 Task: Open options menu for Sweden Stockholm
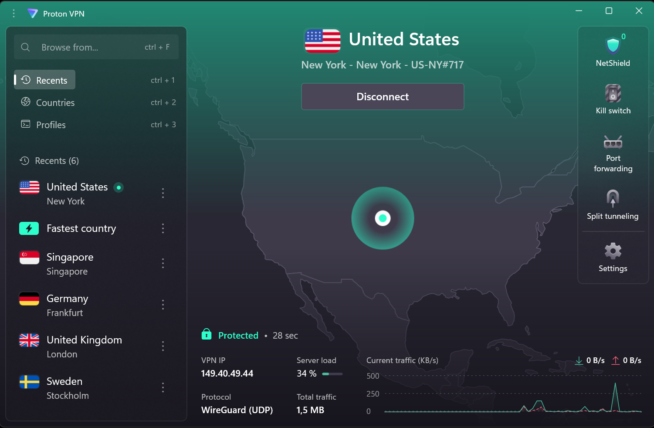click(x=163, y=388)
